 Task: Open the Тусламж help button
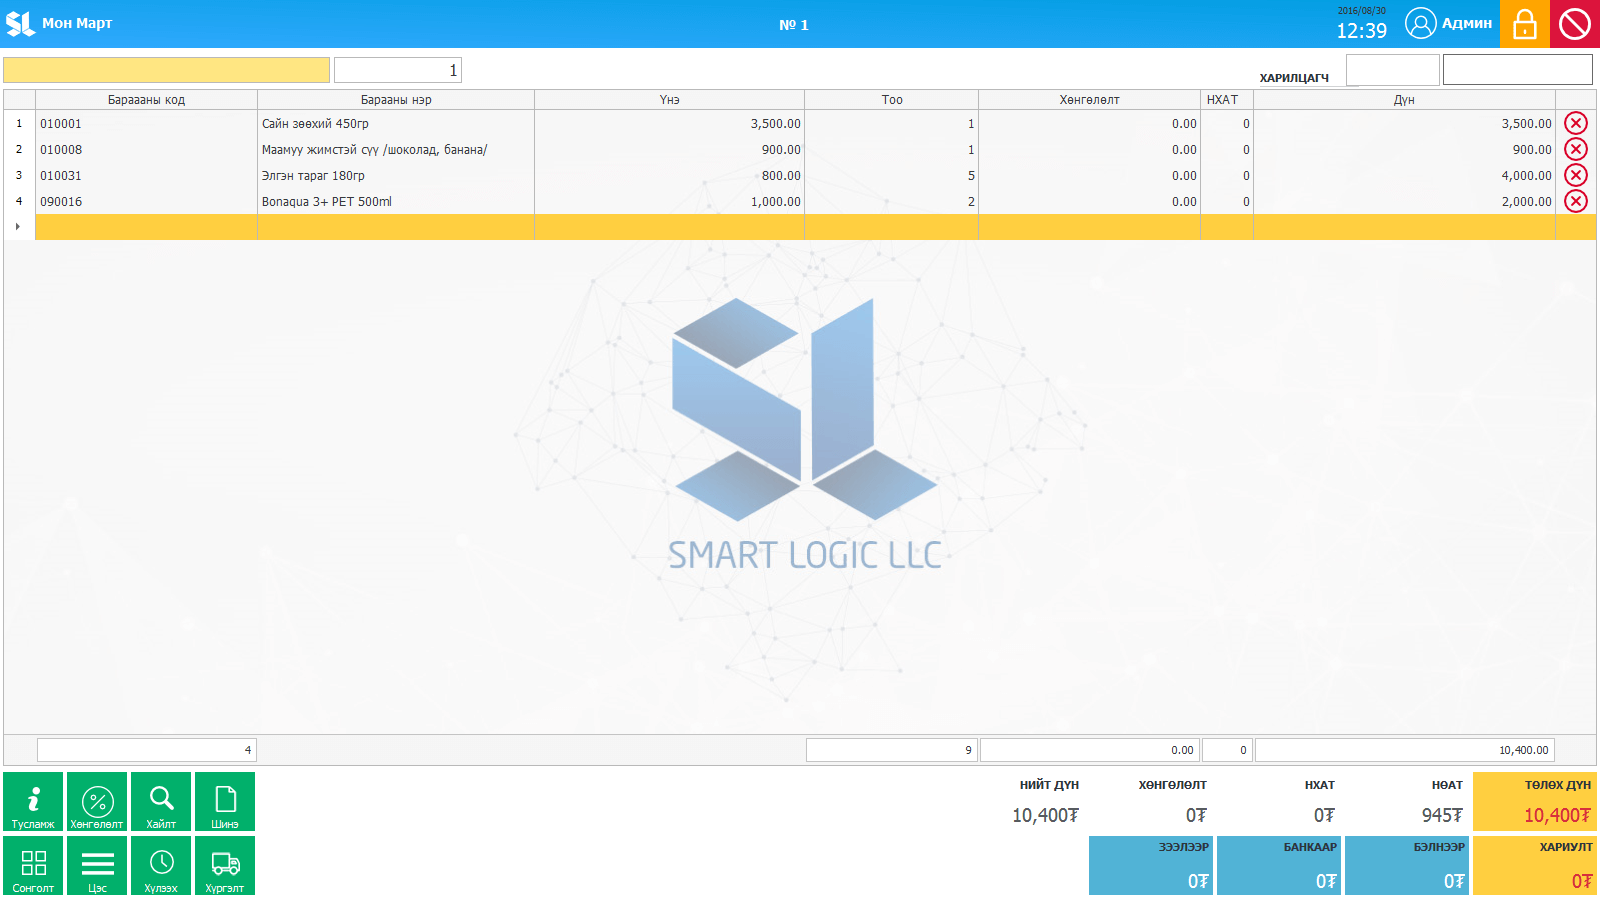pyautogui.click(x=33, y=801)
